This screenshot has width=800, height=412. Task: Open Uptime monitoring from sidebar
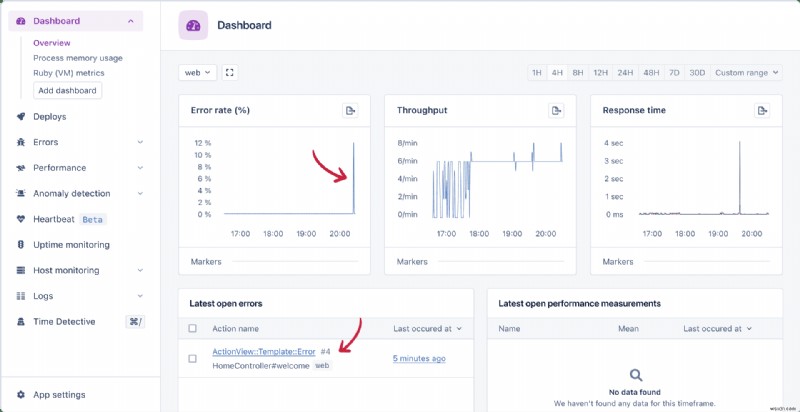tap(71, 245)
